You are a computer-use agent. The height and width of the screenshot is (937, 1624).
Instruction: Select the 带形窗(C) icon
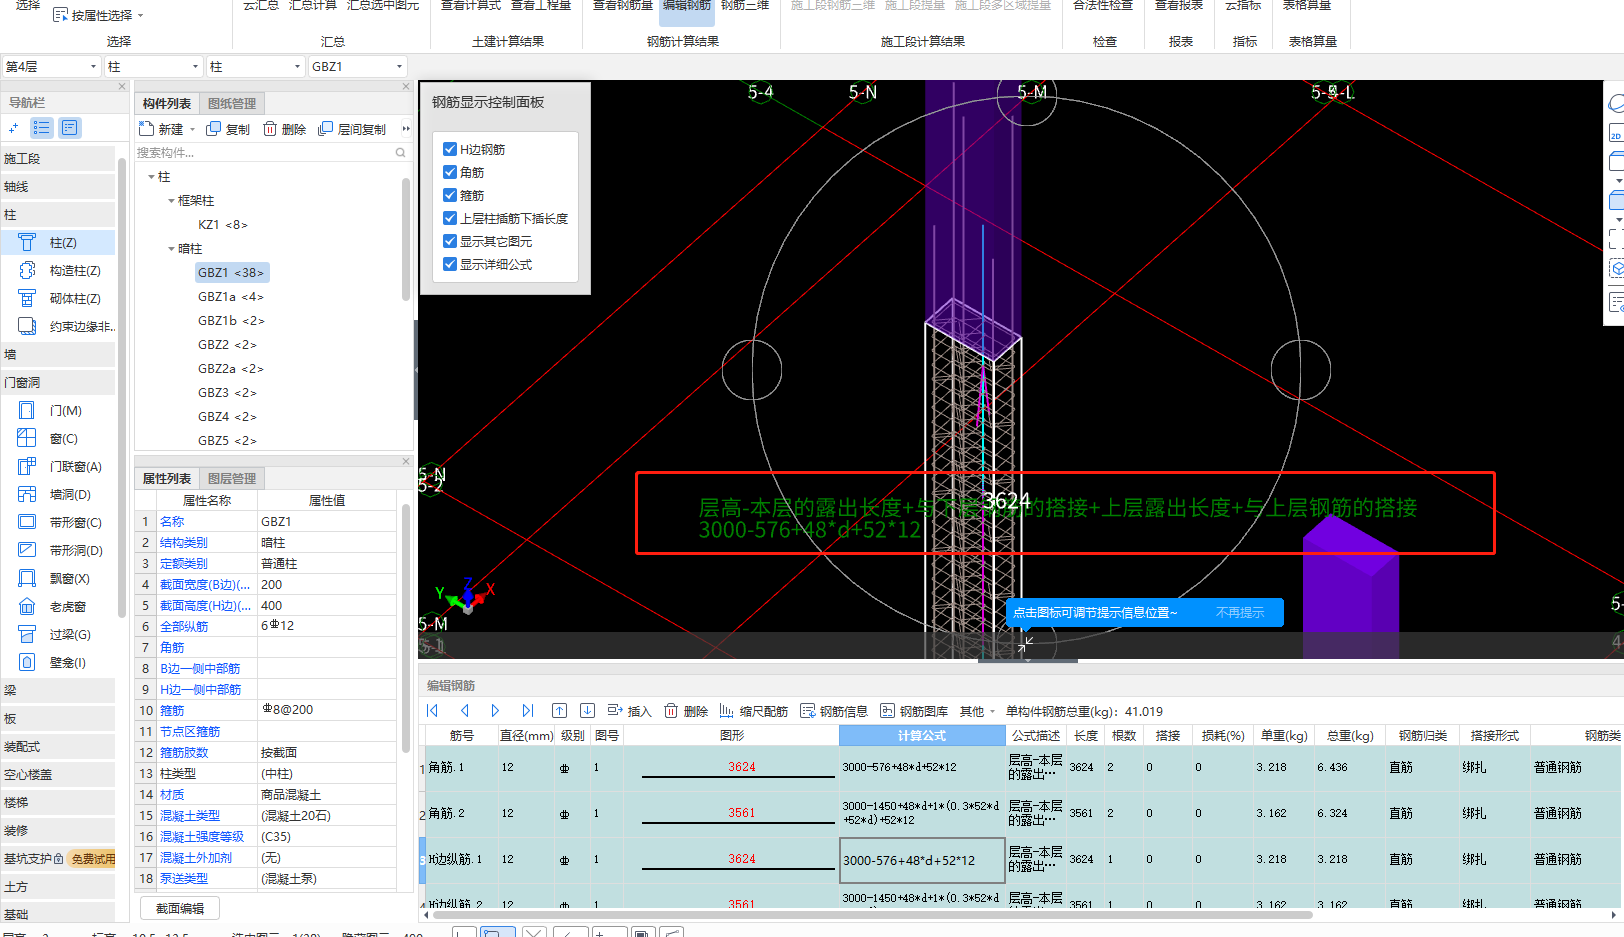[27, 522]
